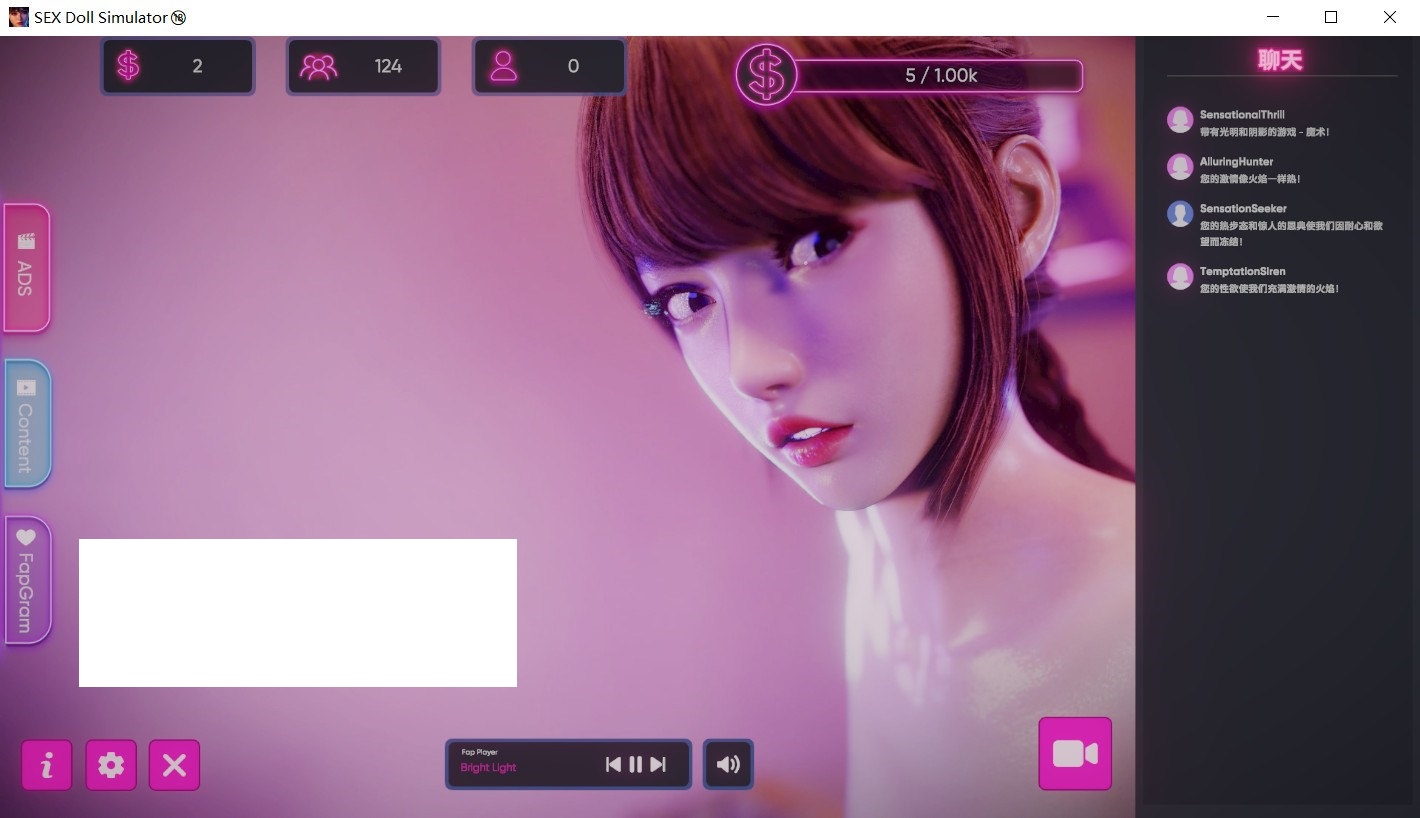
Task: Click the Bright Light track title
Action: (488, 768)
